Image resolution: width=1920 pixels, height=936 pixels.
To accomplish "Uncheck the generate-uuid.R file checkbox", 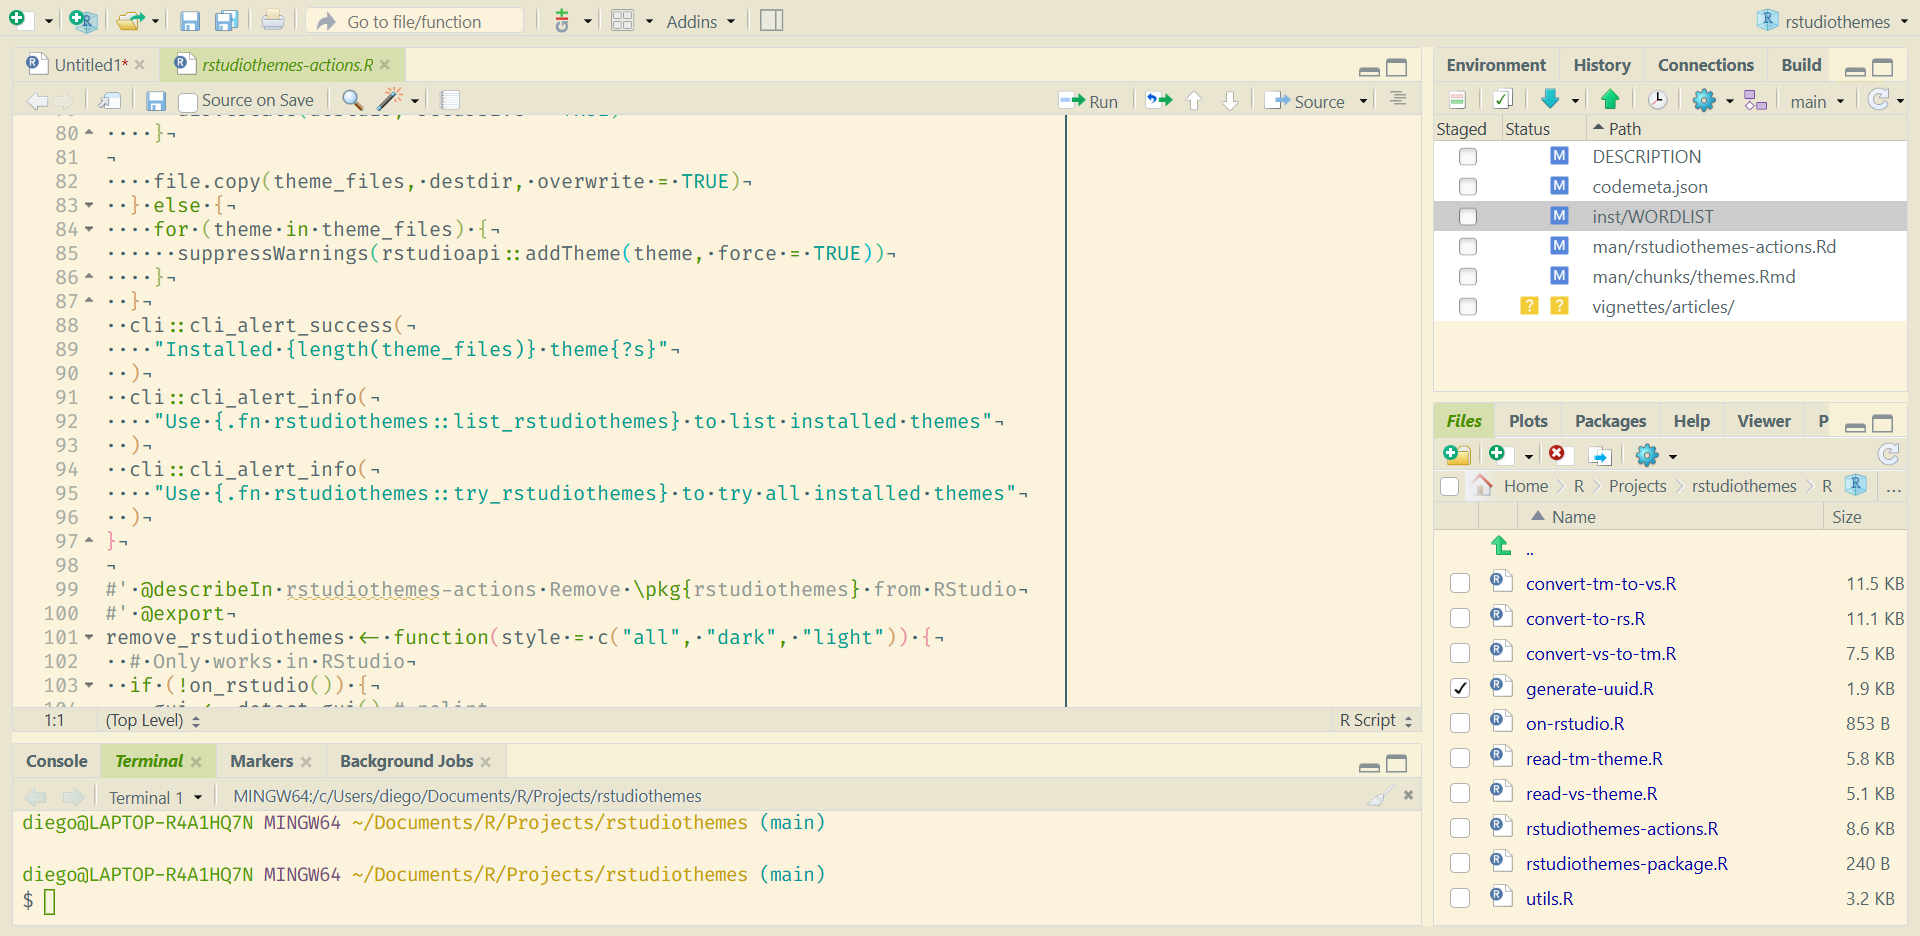I will (x=1460, y=688).
